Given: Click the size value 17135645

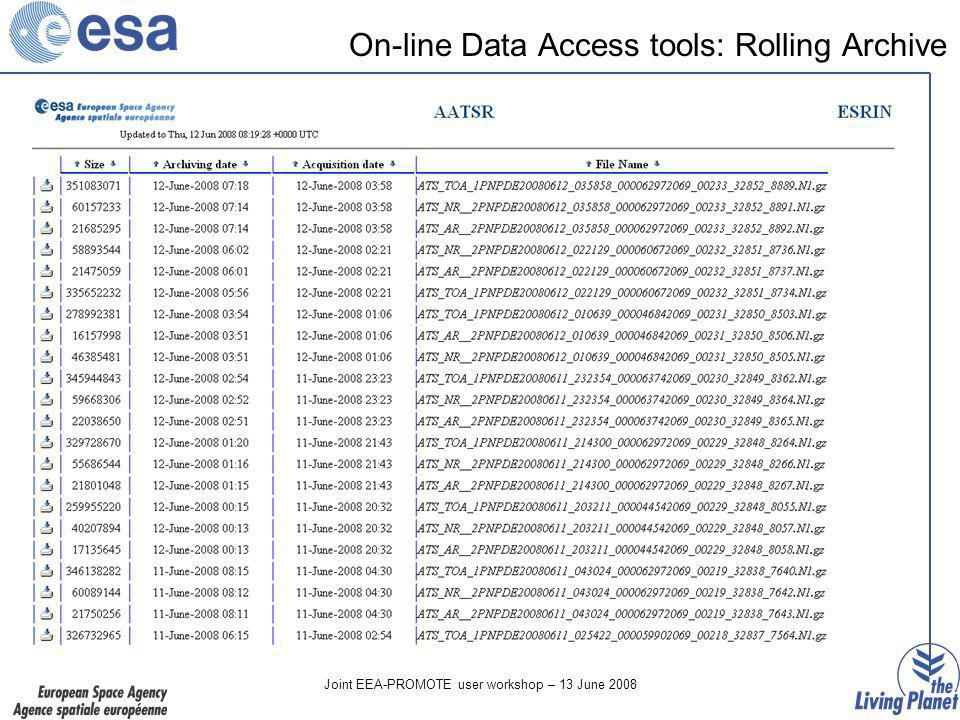Looking at the screenshot, I should pos(96,550).
